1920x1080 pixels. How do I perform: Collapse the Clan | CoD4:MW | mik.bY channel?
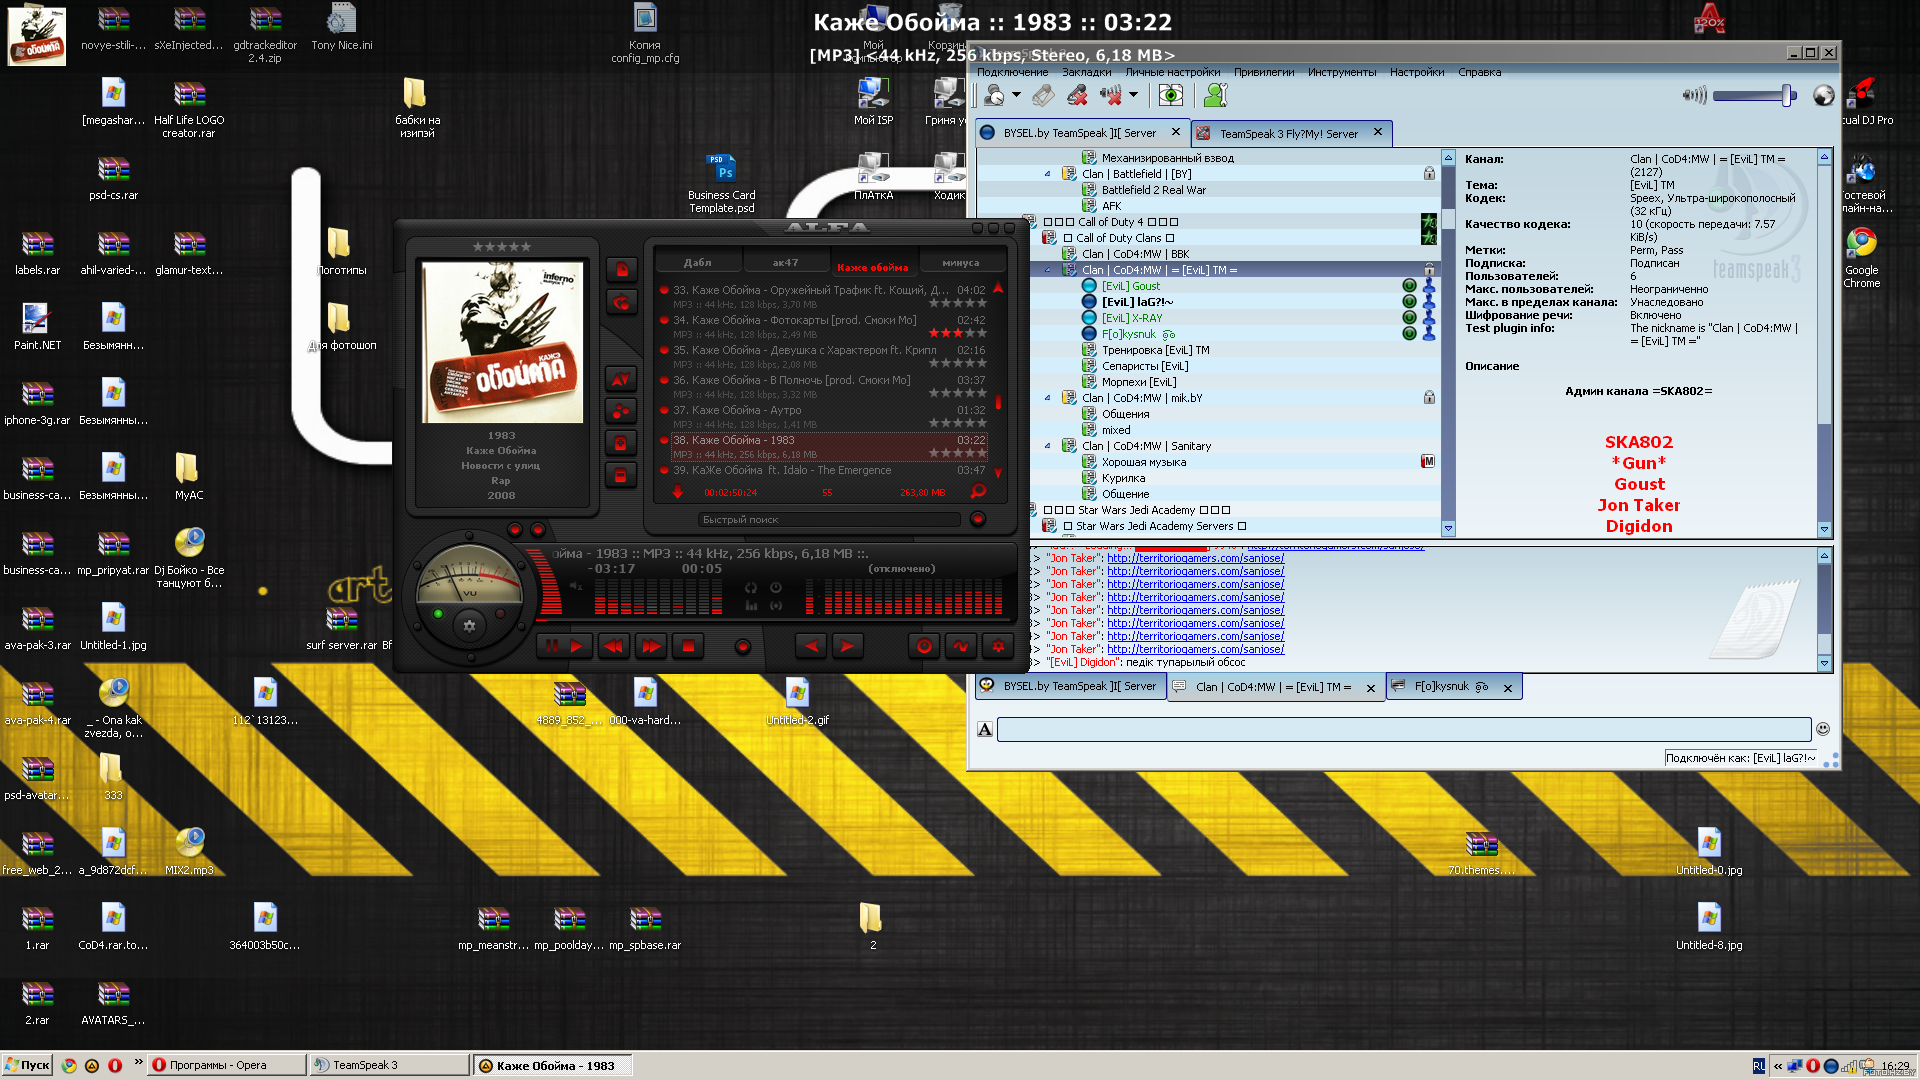(x=1048, y=398)
